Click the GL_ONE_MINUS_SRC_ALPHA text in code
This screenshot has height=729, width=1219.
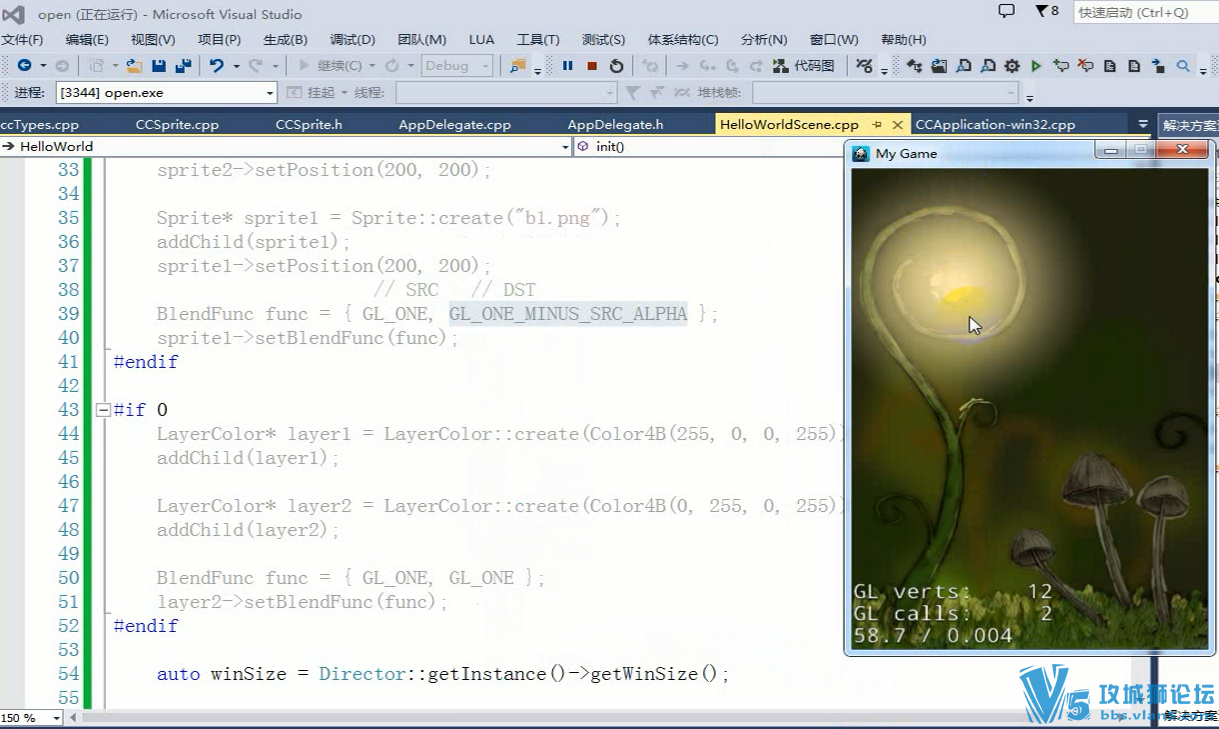(x=568, y=314)
